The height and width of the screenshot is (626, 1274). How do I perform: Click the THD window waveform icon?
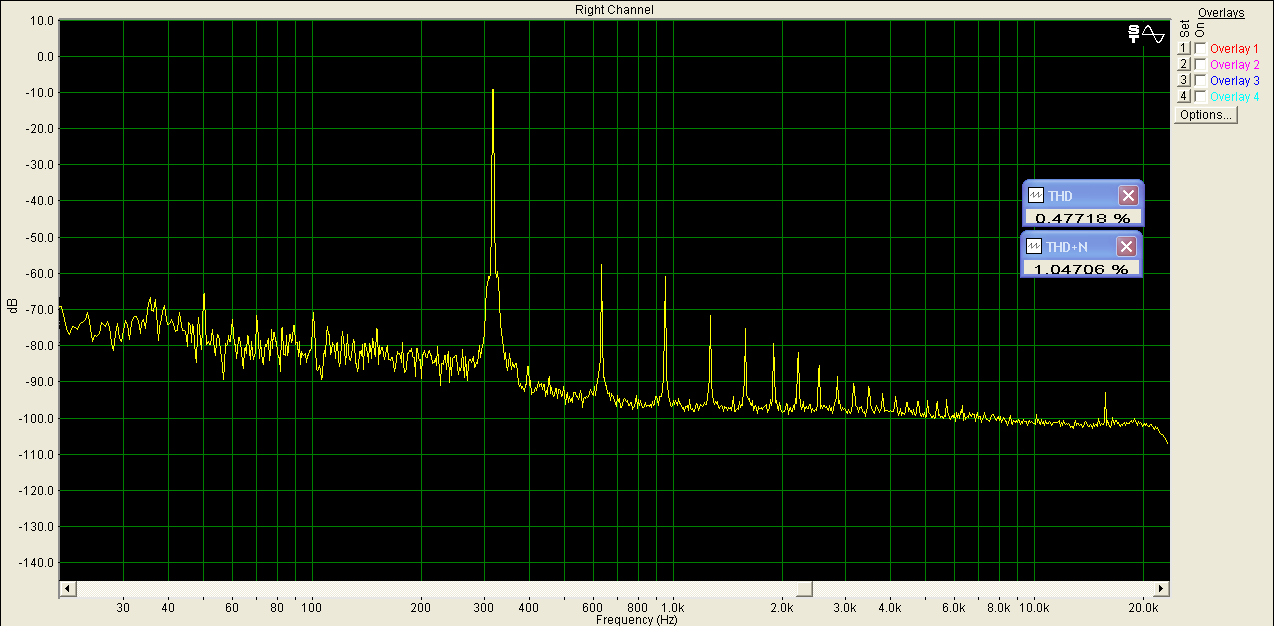(1036, 195)
